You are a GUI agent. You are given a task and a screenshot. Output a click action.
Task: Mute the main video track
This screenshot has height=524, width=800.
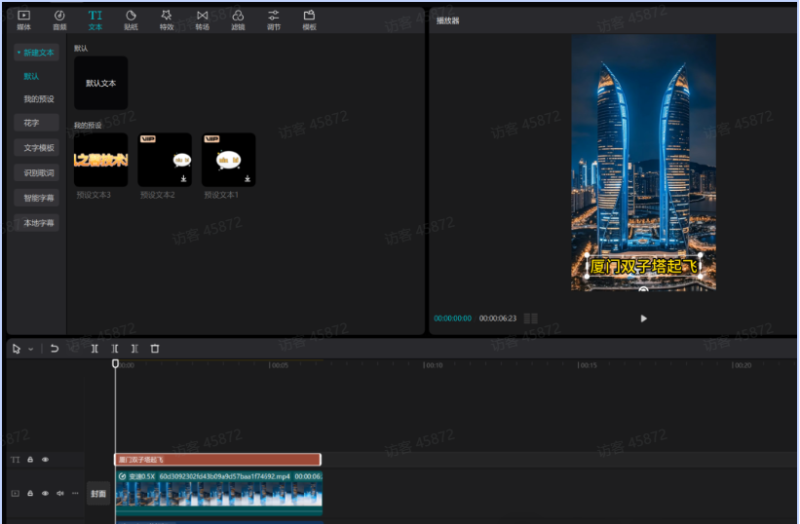60,493
